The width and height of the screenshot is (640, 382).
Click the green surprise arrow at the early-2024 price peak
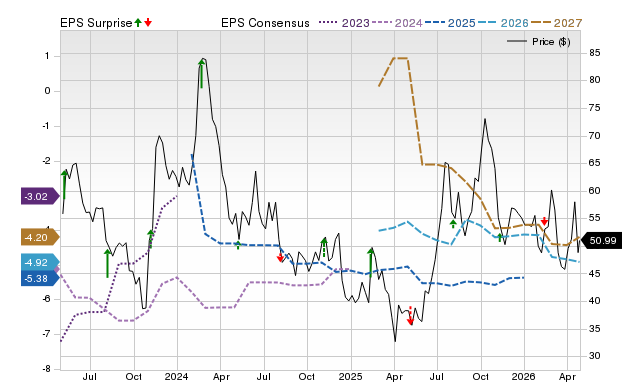pyautogui.click(x=201, y=73)
